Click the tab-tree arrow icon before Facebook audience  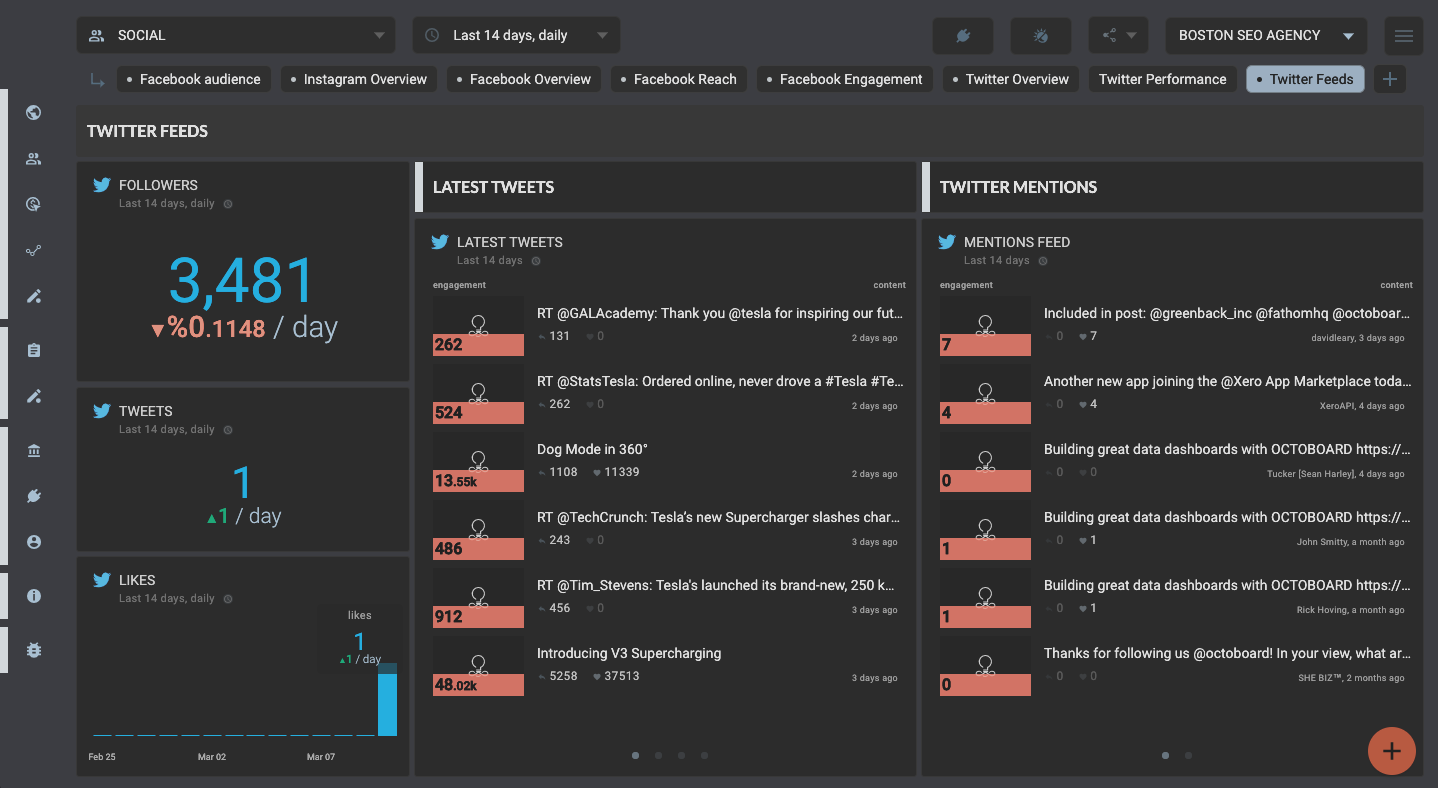click(97, 80)
